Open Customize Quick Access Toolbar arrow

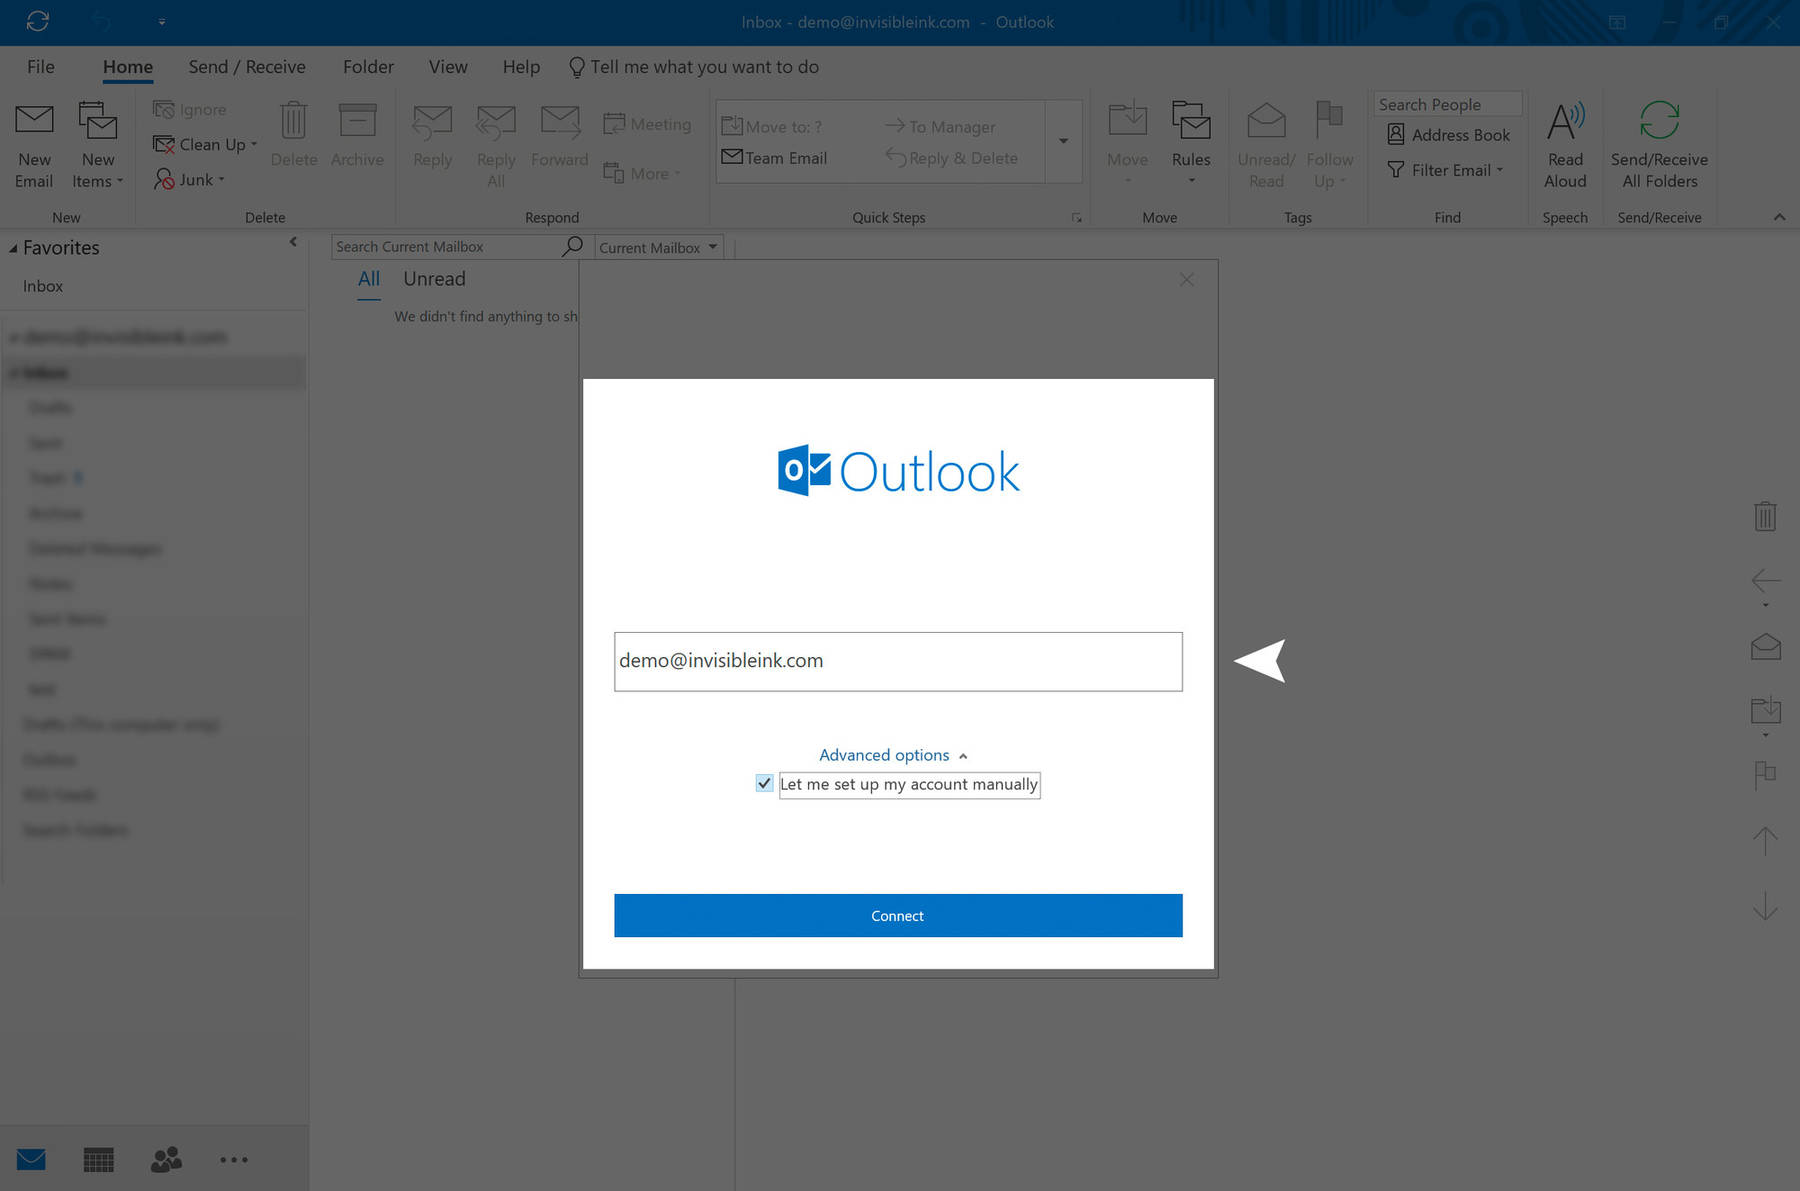[162, 21]
